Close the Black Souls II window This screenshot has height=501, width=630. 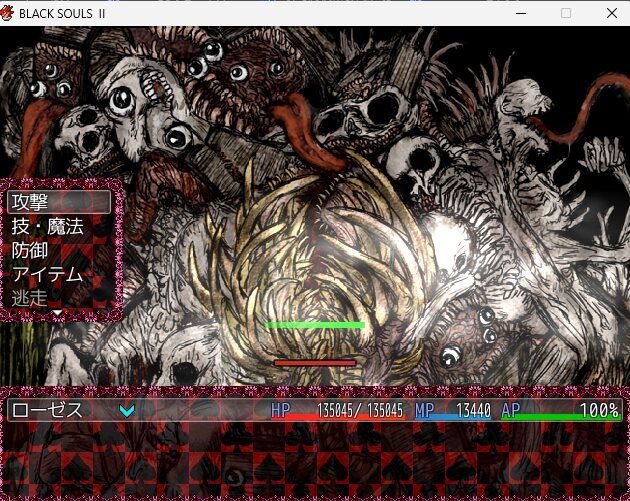pyautogui.click(x=612, y=13)
